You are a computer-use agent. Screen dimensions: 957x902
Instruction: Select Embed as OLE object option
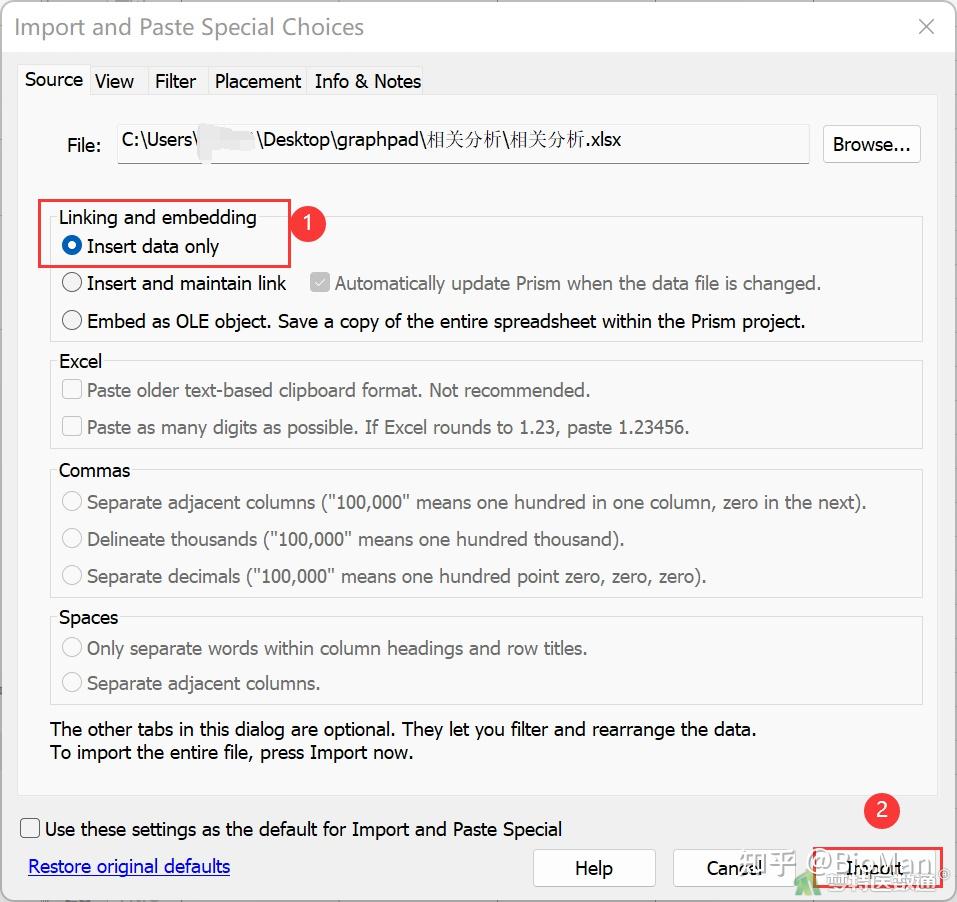point(72,321)
